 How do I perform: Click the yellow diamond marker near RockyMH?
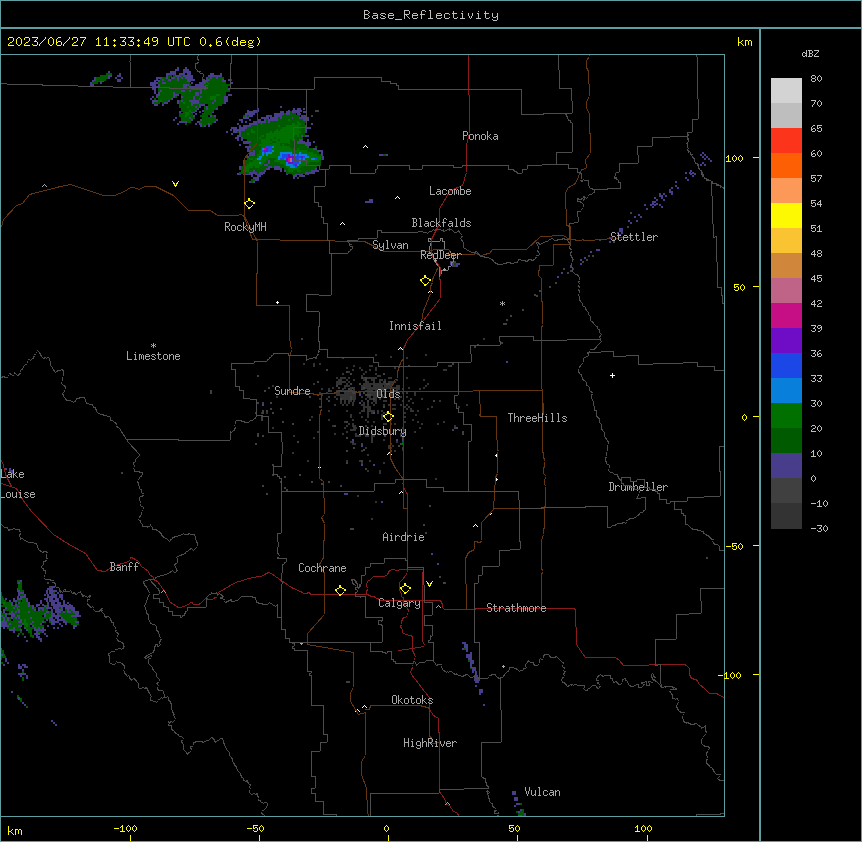click(250, 204)
